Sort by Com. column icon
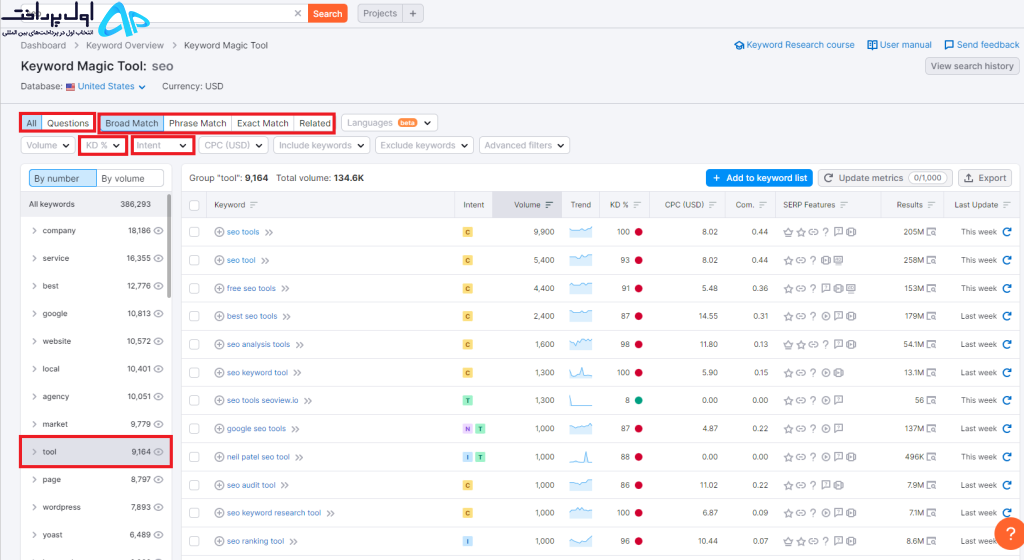 762,205
